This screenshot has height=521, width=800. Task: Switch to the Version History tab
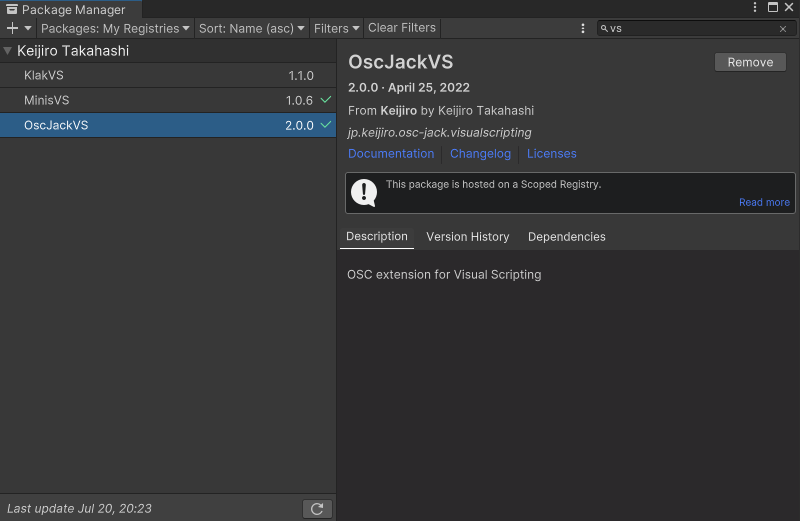467,237
